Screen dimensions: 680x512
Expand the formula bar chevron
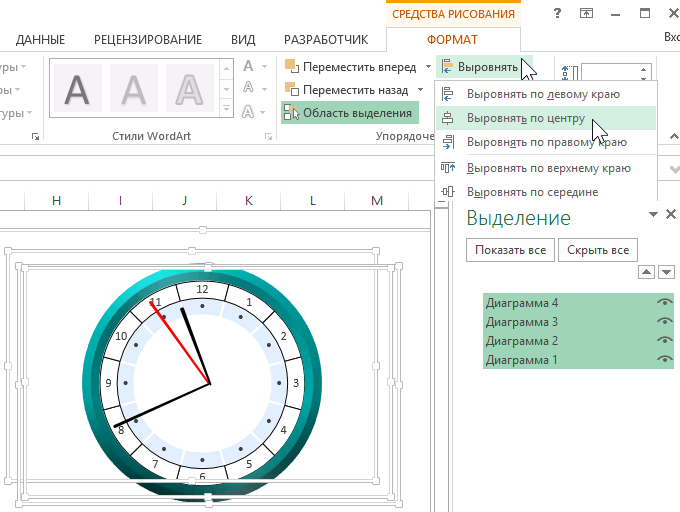[x=674, y=169]
